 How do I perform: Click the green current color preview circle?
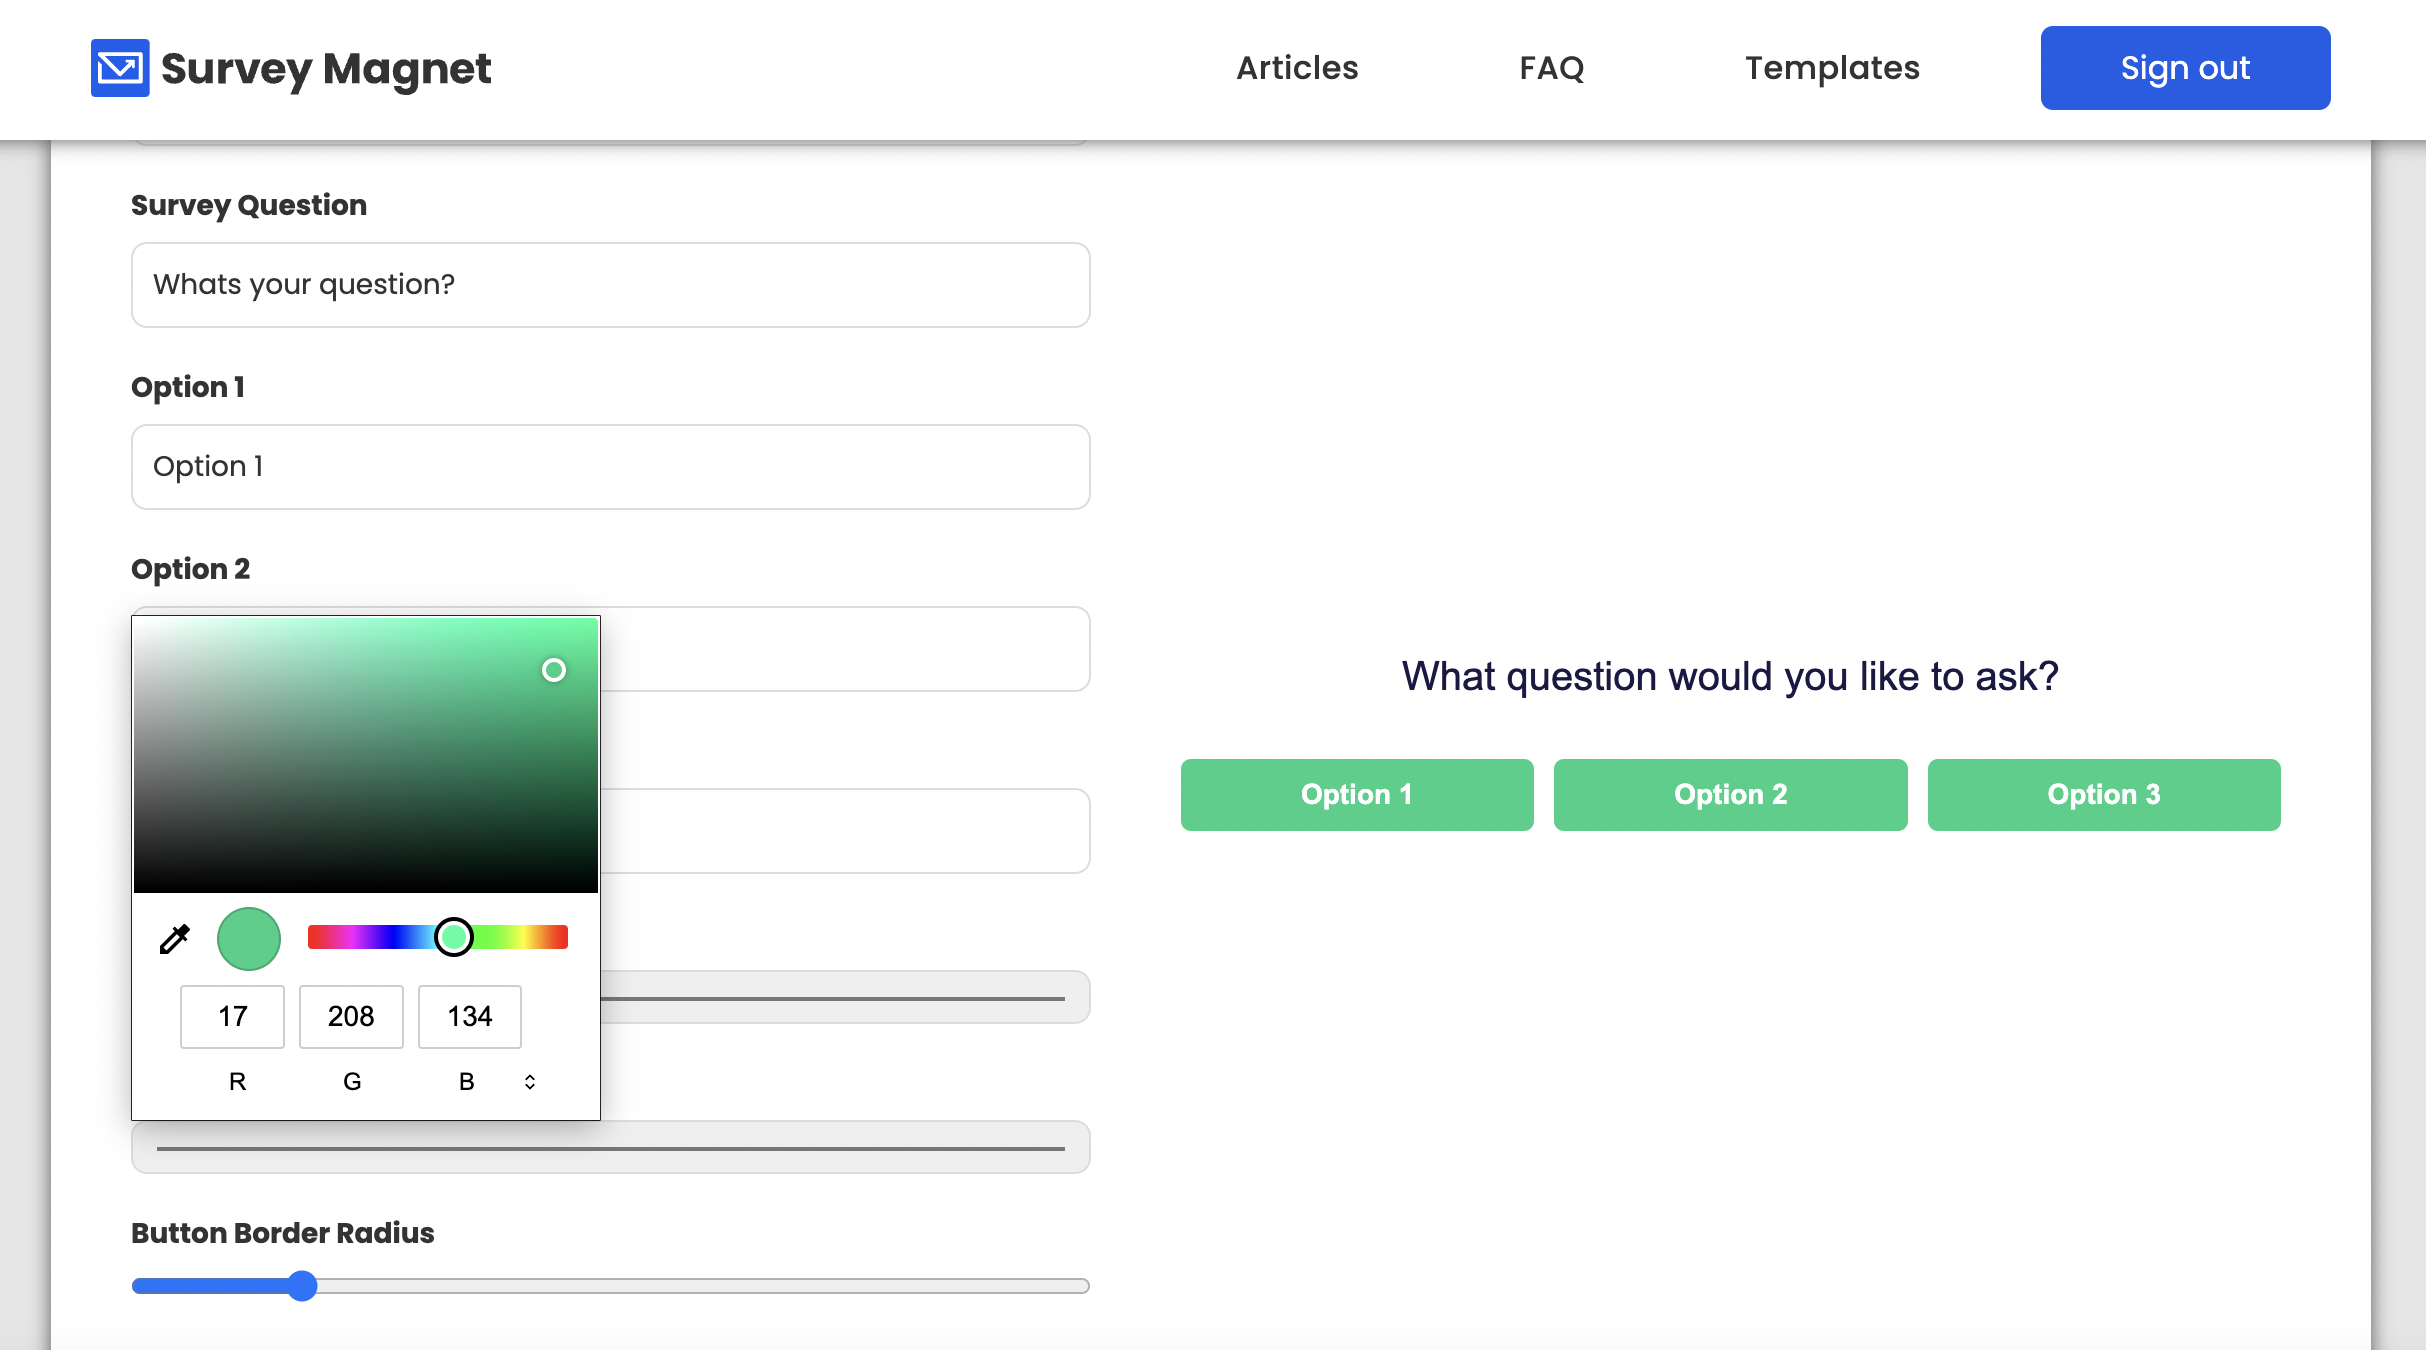click(x=249, y=939)
